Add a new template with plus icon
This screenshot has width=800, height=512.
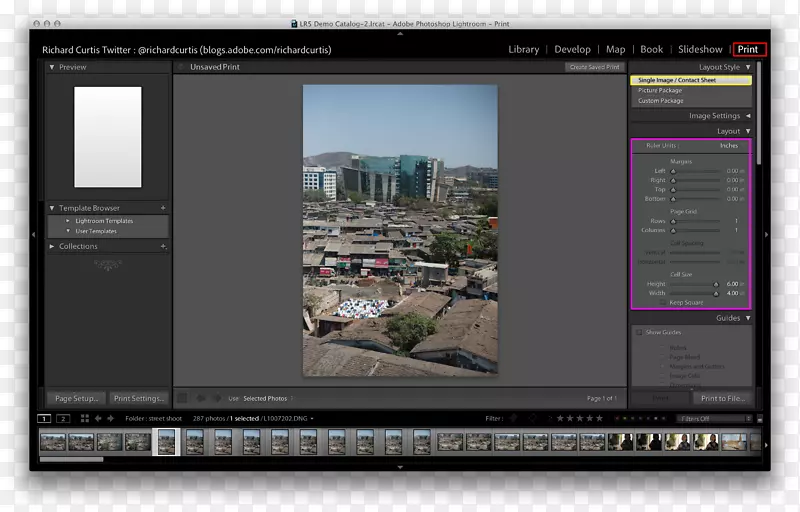click(x=163, y=208)
